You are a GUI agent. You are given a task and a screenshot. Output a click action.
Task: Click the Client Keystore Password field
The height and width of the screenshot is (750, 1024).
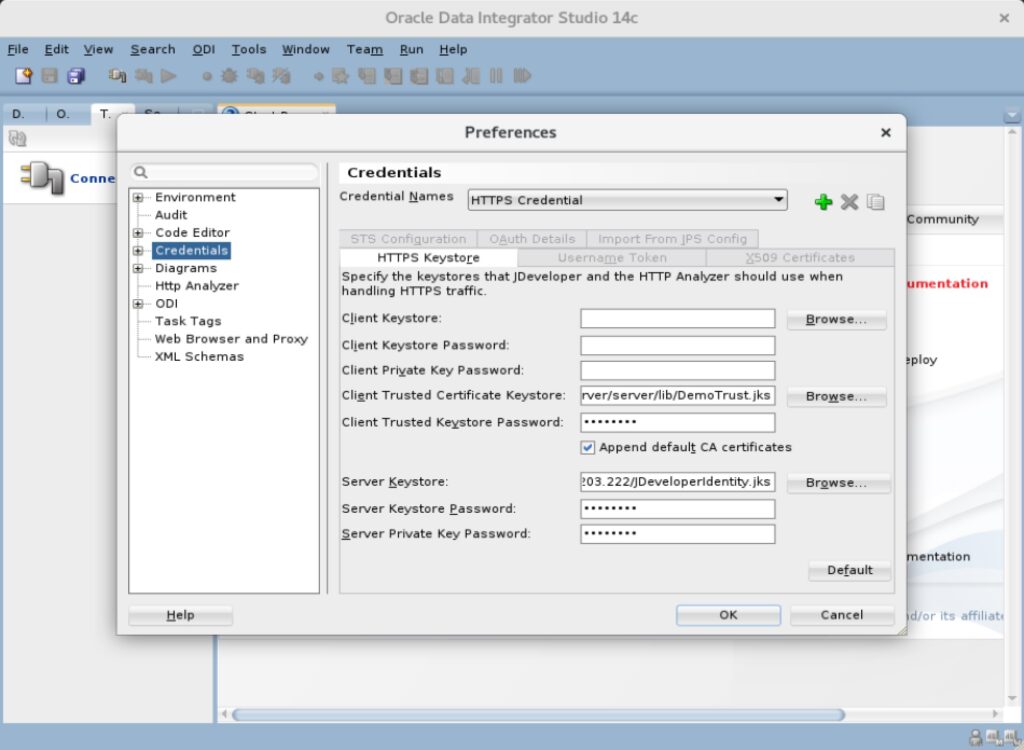click(x=678, y=346)
